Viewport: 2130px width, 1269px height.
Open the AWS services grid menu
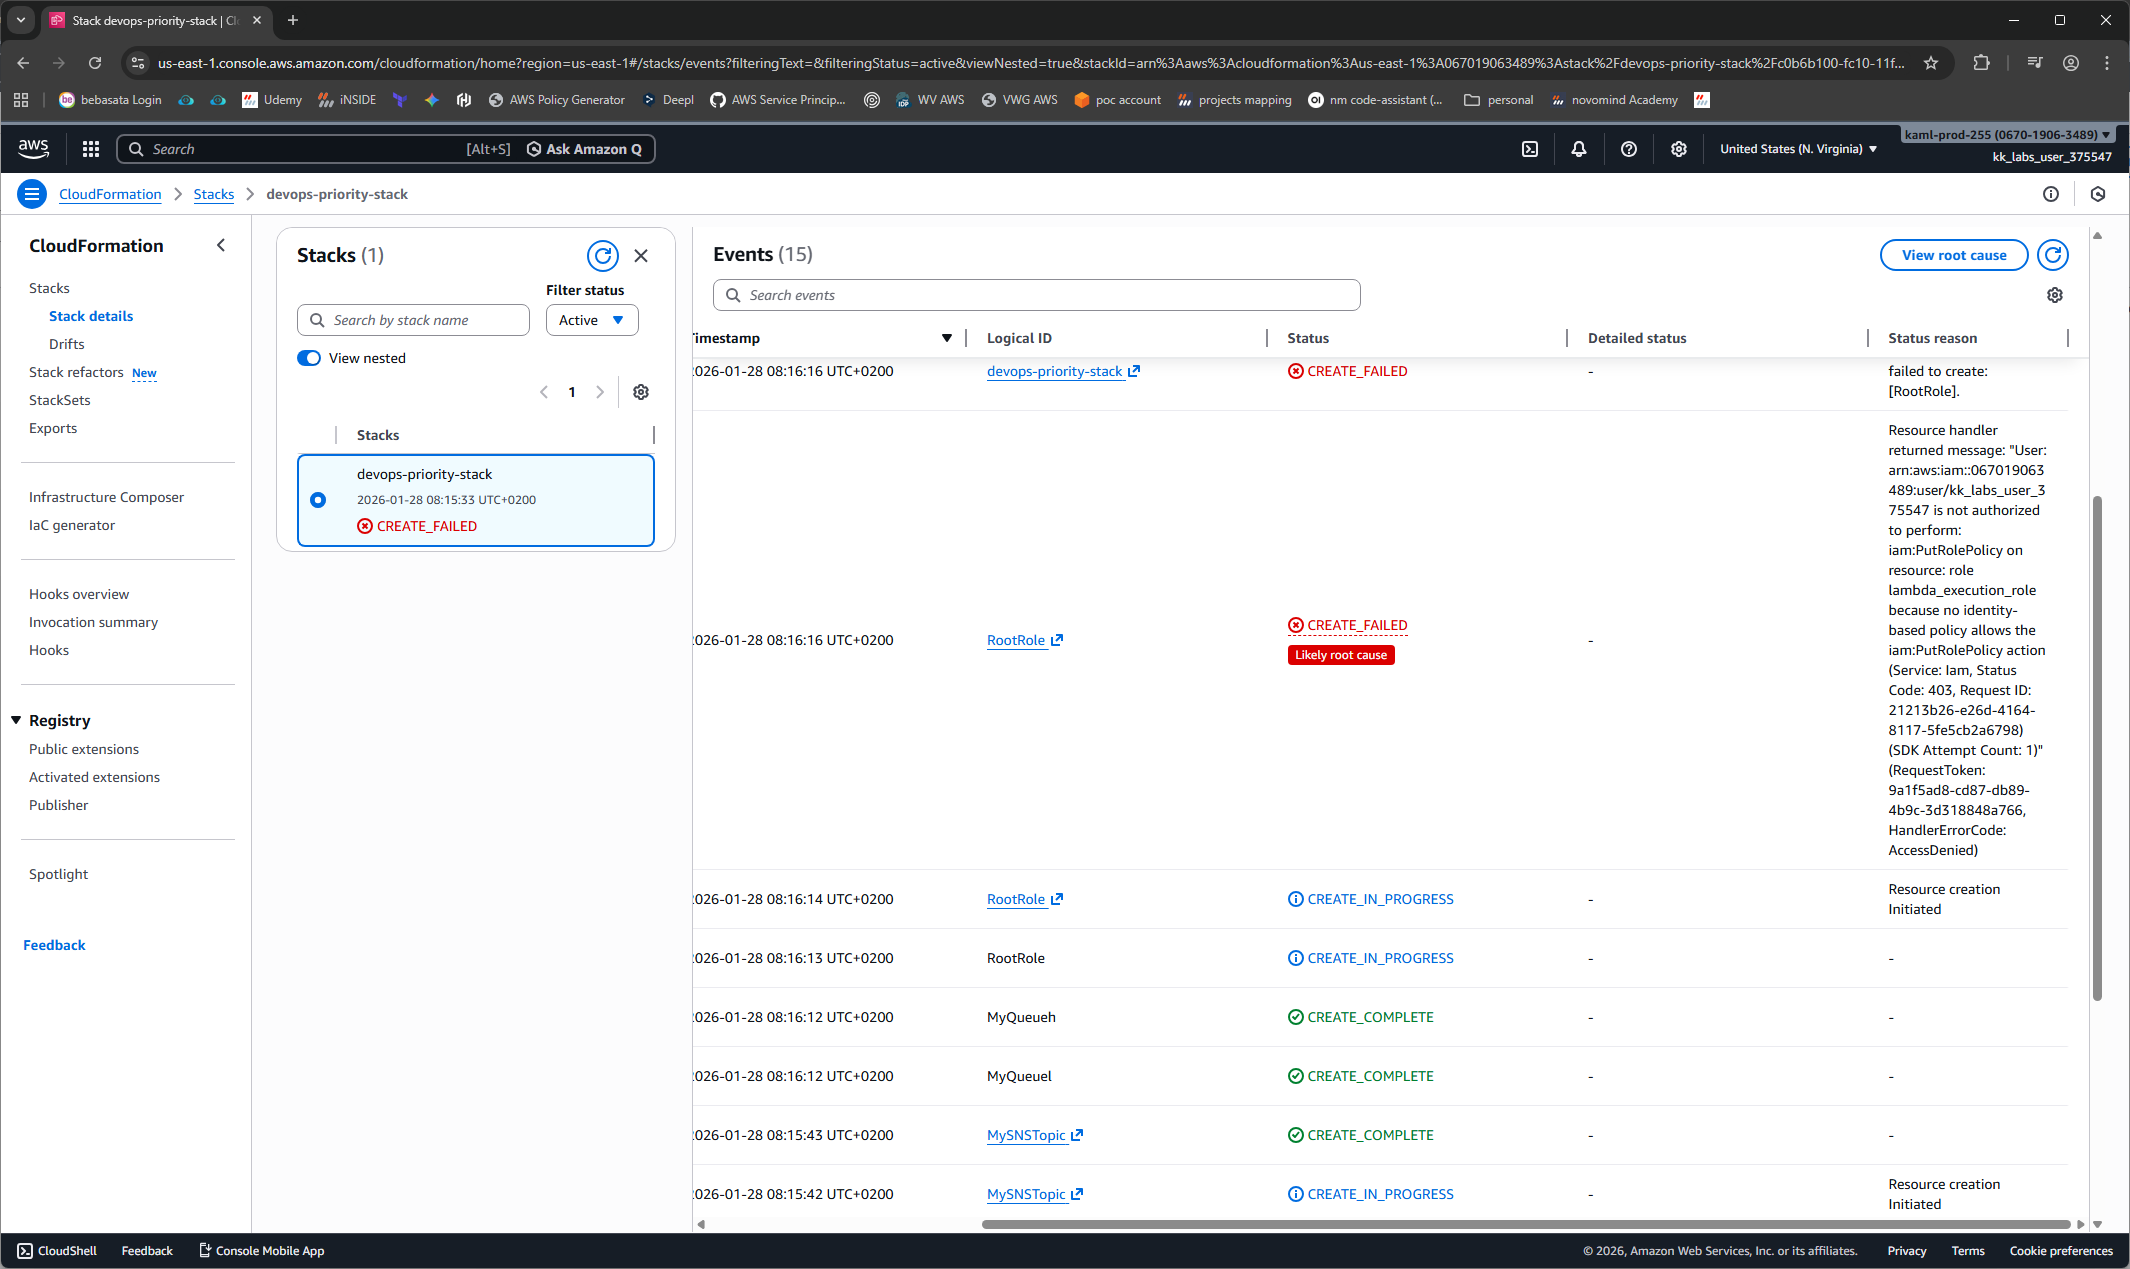[91, 149]
